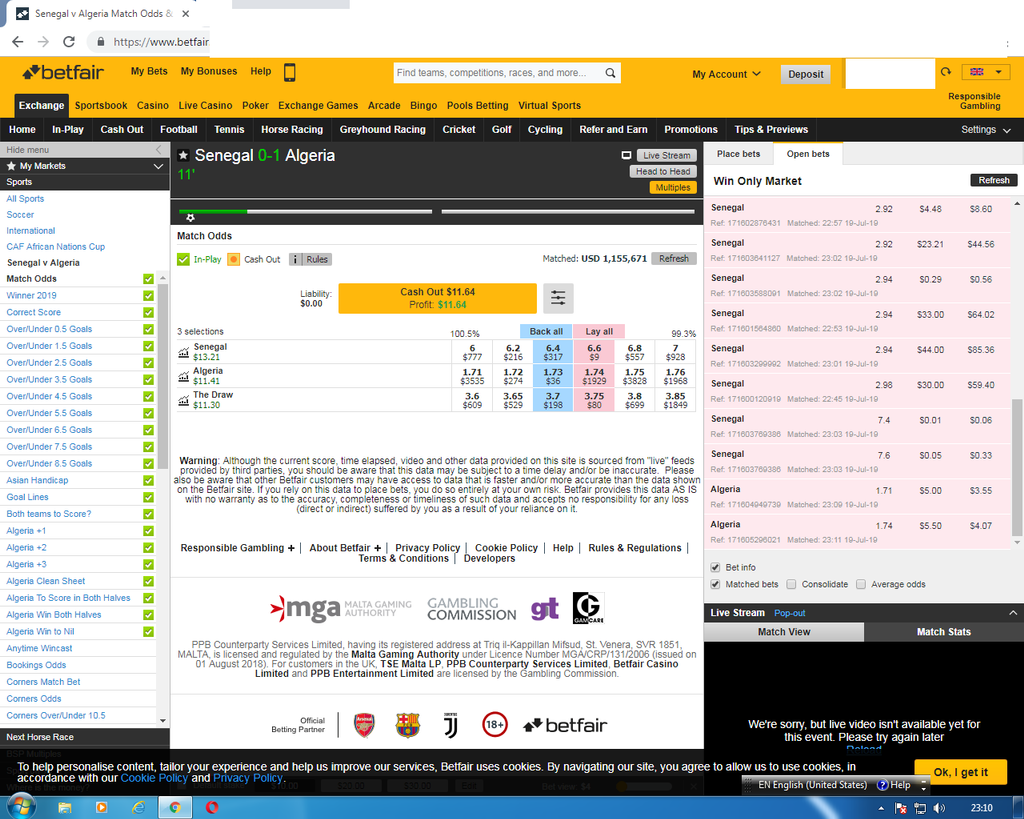Open Chrome from the taskbar
Image resolution: width=1024 pixels, height=819 pixels.
[174, 808]
